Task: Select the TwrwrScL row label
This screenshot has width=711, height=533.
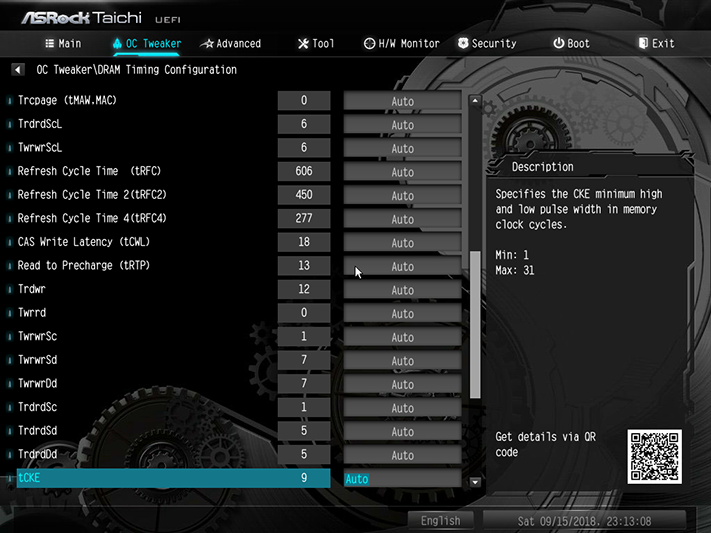Action: pos(39,147)
